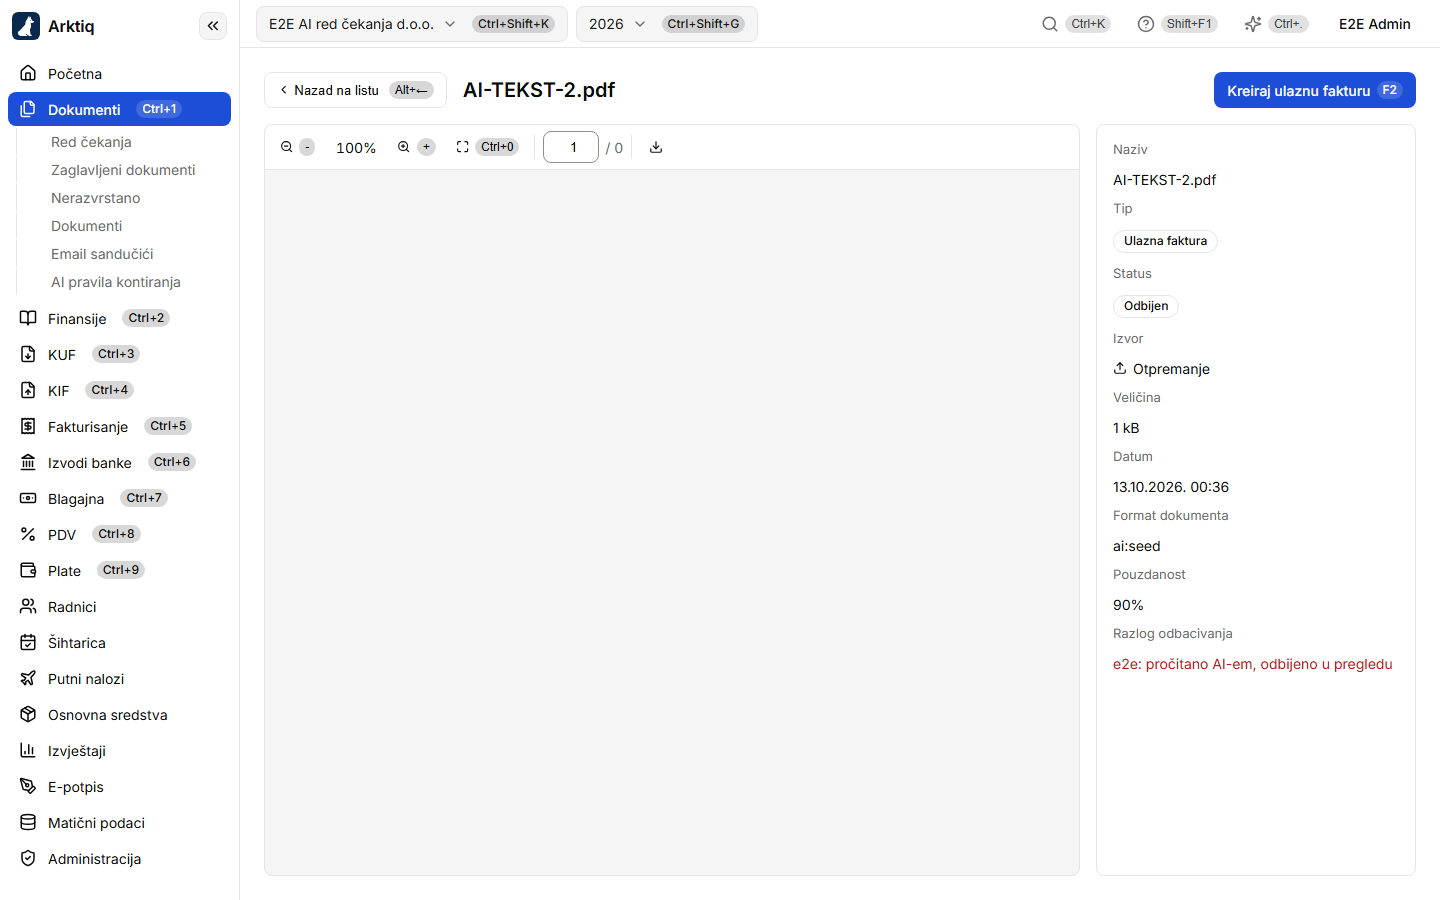Click the Nazad na listu button

355,90
